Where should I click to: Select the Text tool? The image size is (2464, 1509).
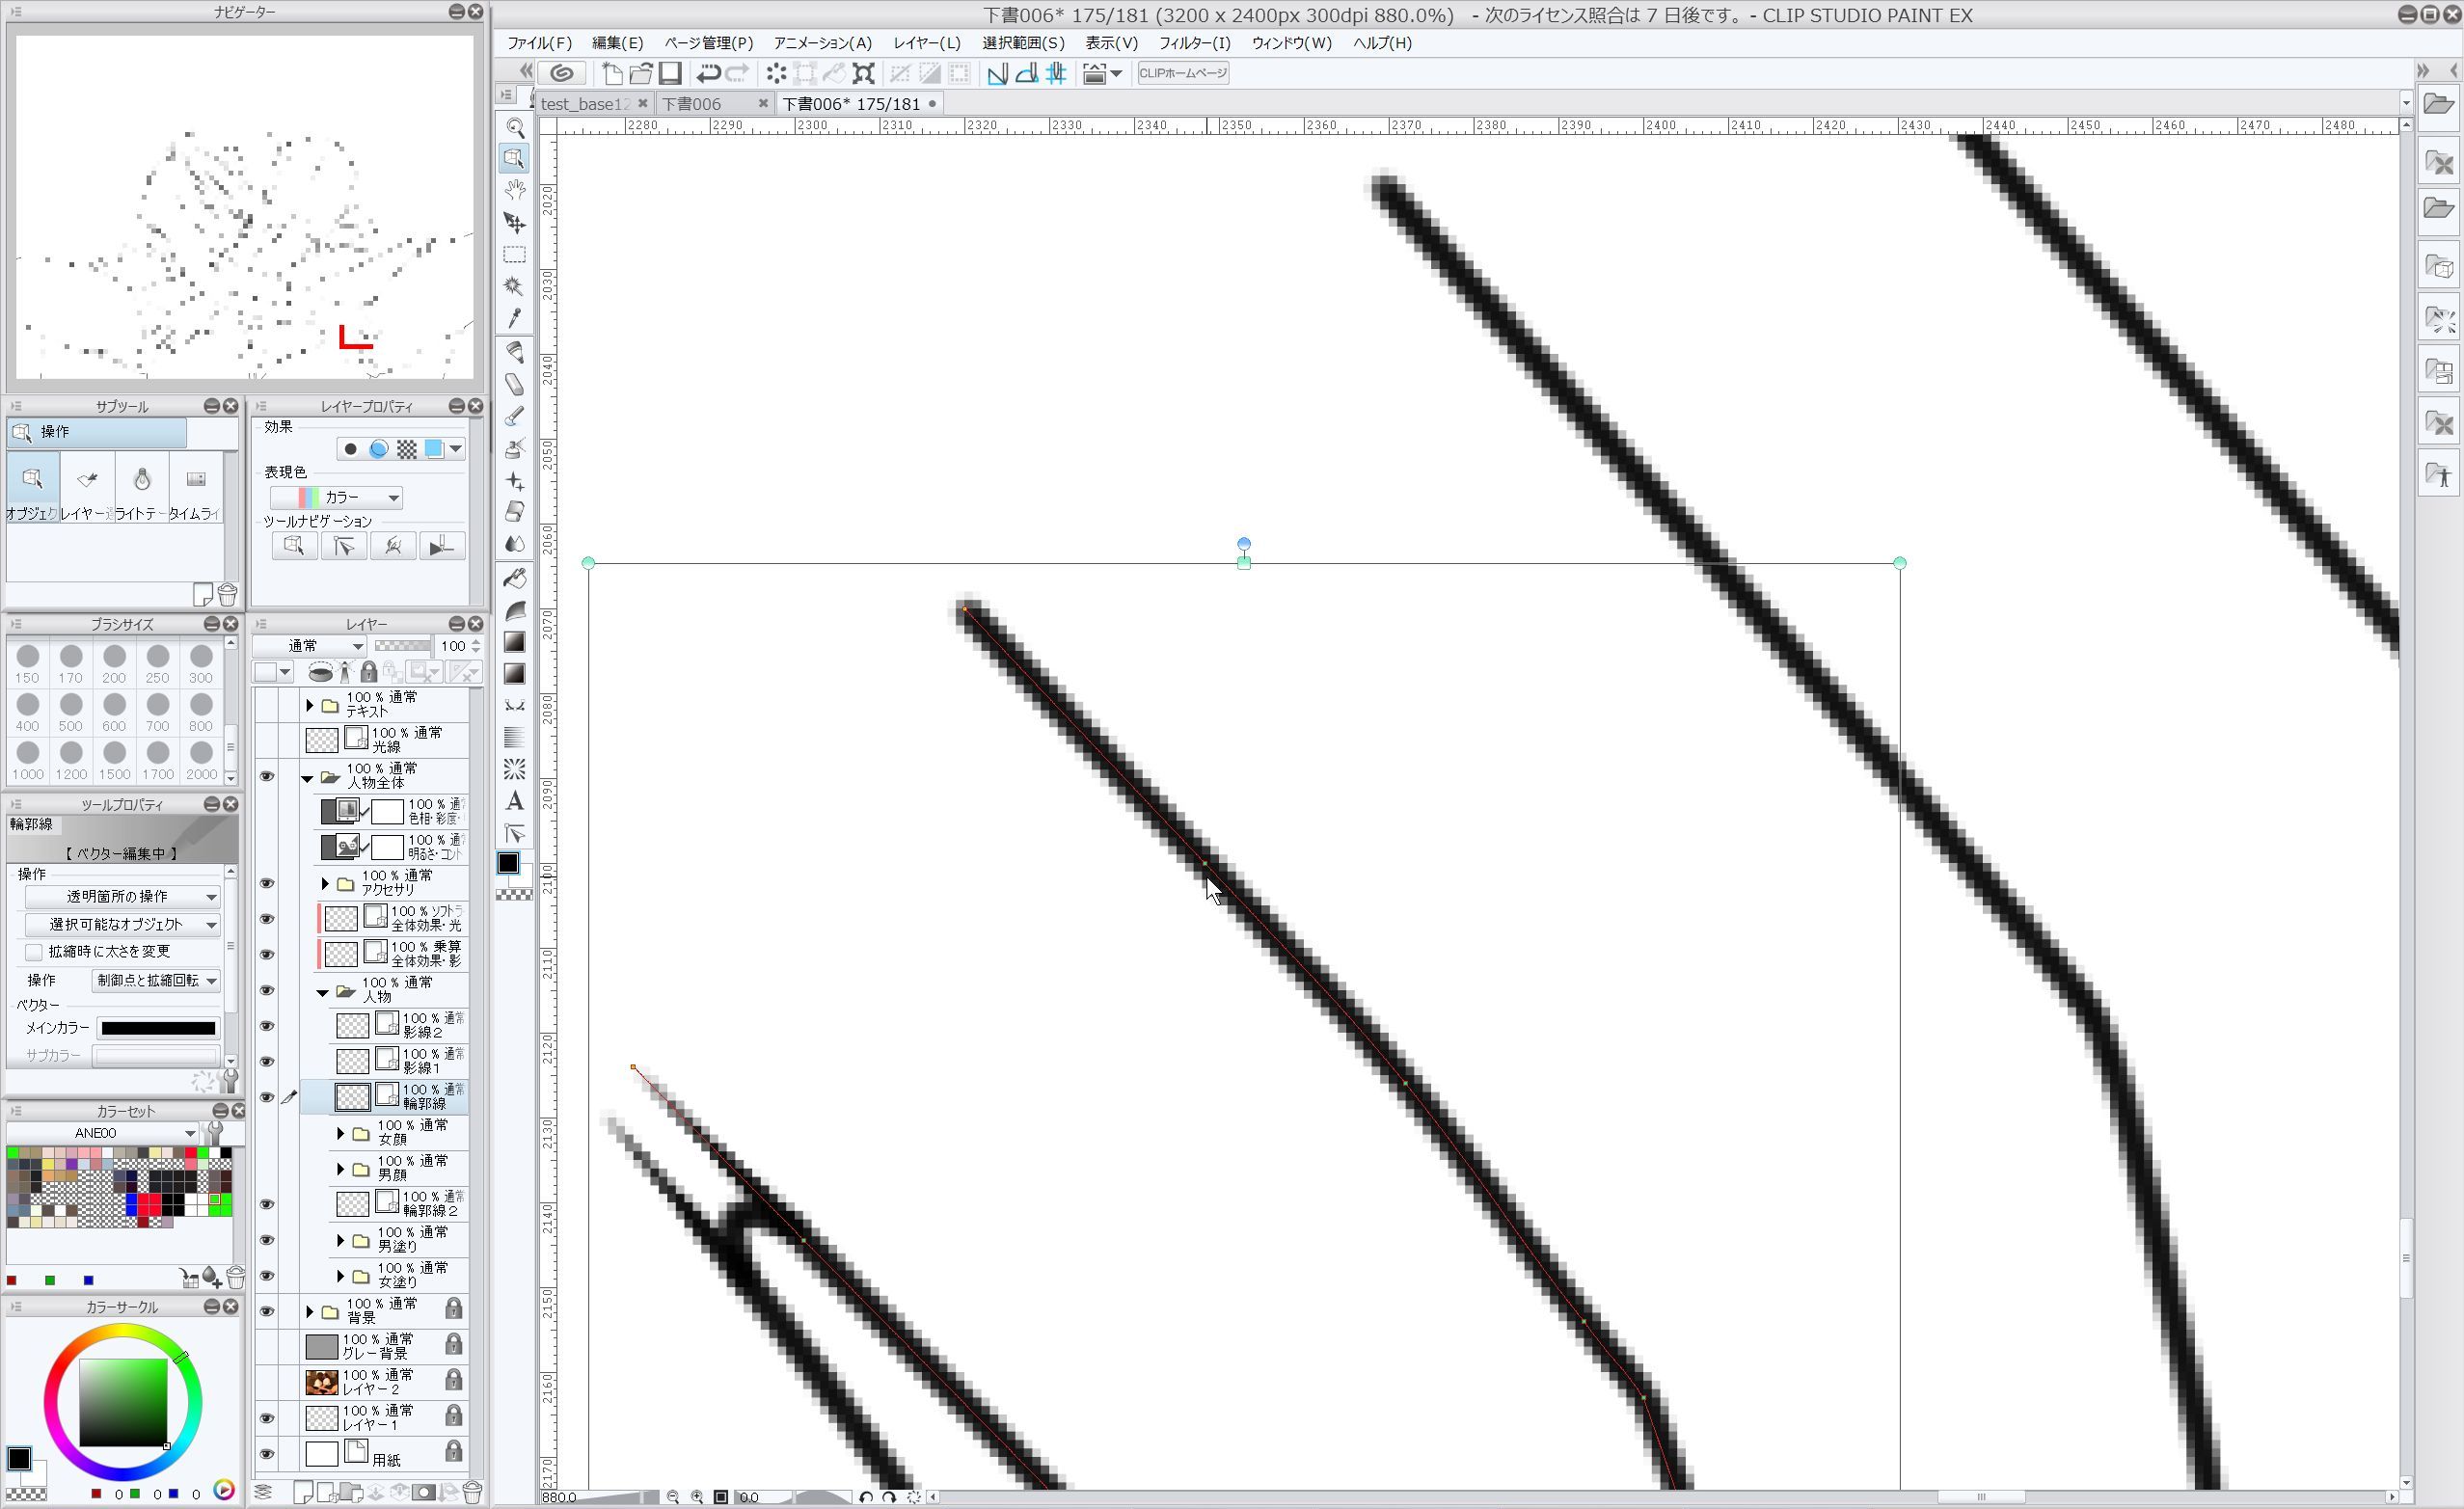(x=515, y=801)
